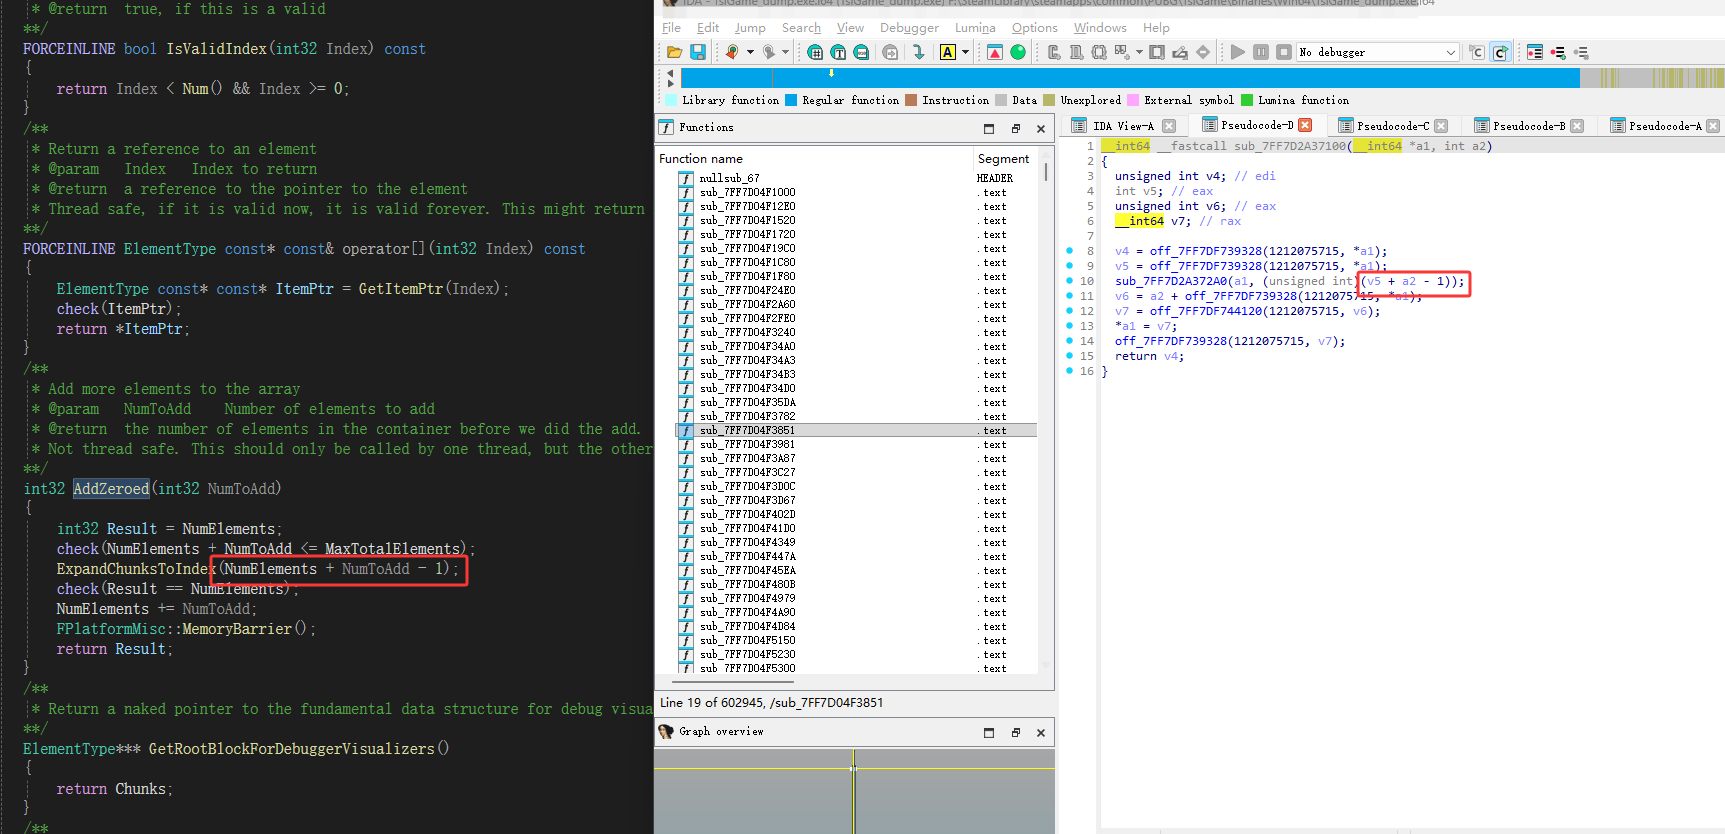
Task: Click the grayed C toolbar icon beside debugger dropdown
Action: 1477,52
